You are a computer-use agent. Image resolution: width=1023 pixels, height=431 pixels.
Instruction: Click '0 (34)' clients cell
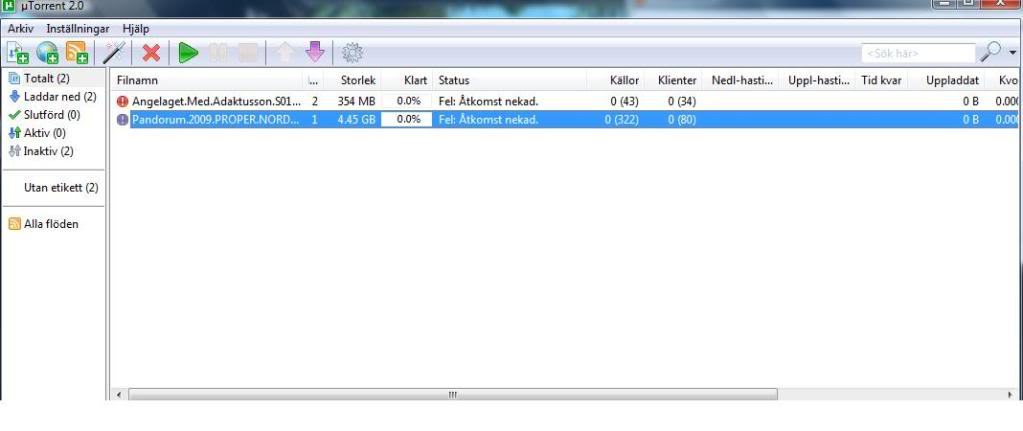tap(682, 102)
